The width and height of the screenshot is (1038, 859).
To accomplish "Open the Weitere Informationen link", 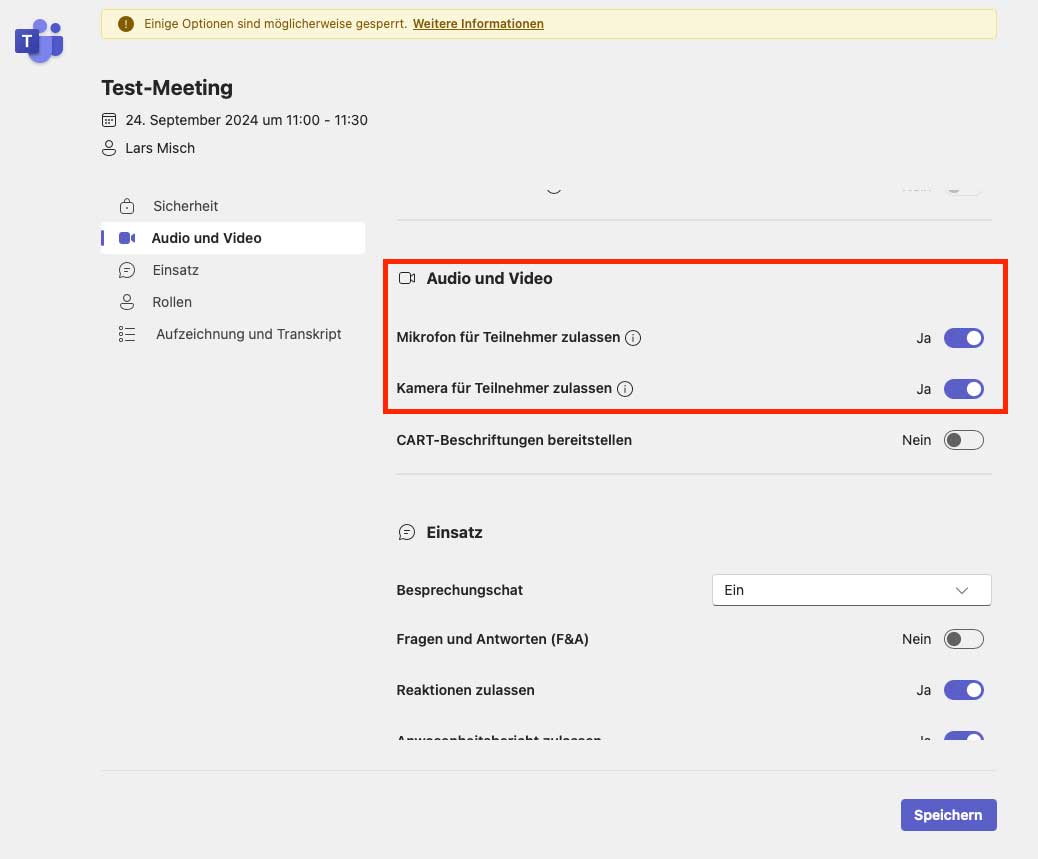I will click(x=478, y=24).
